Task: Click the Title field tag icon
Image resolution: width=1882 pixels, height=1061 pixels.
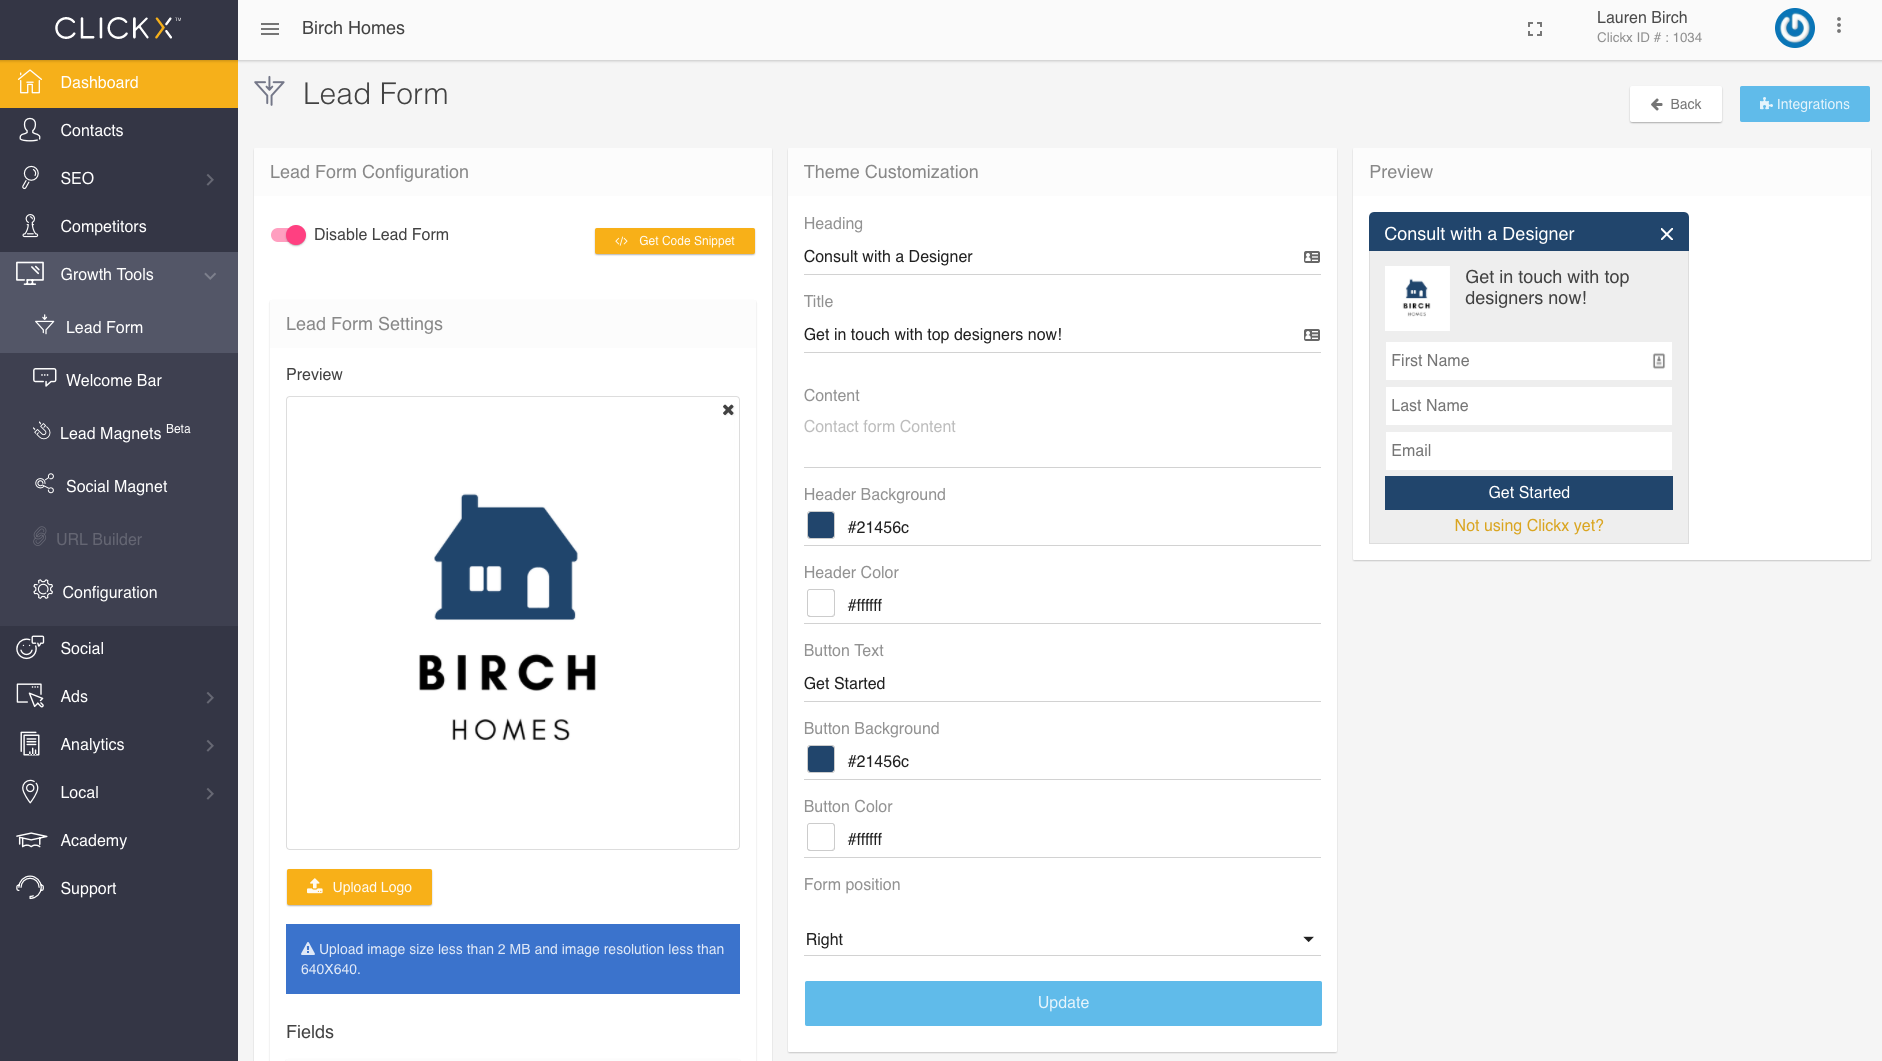Action: pyautogui.click(x=1312, y=335)
